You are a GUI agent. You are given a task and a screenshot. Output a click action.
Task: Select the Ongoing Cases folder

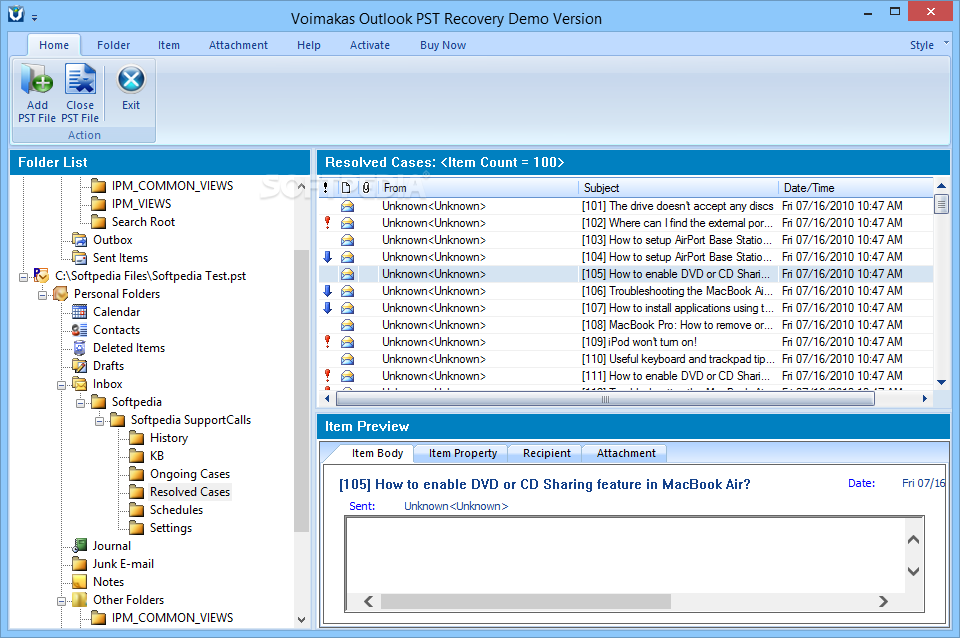click(190, 474)
